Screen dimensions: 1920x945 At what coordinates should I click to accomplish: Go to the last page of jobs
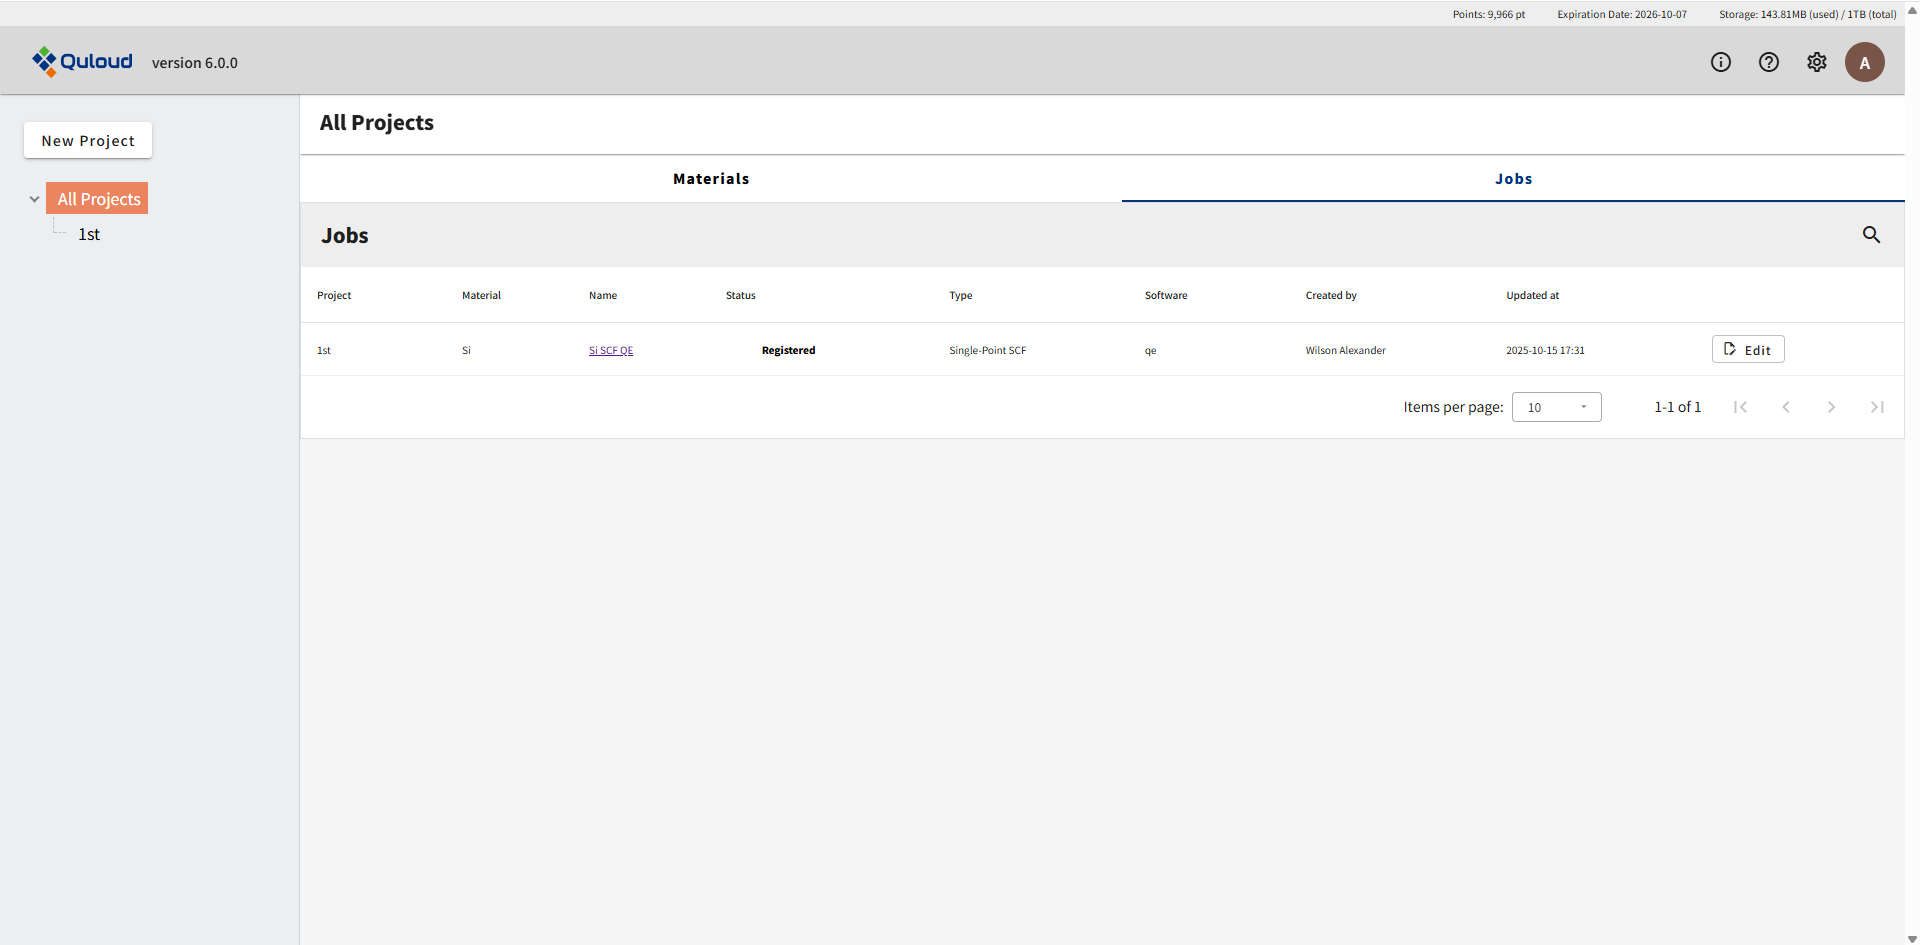tap(1877, 407)
